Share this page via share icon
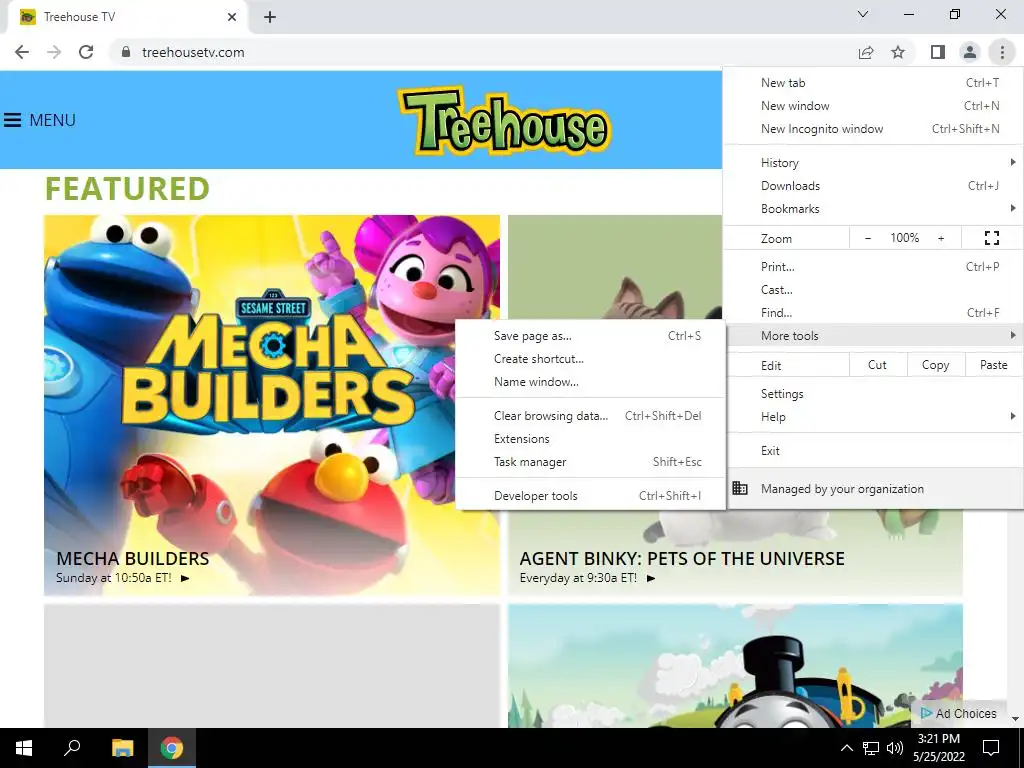This screenshot has width=1024, height=768. [866, 52]
